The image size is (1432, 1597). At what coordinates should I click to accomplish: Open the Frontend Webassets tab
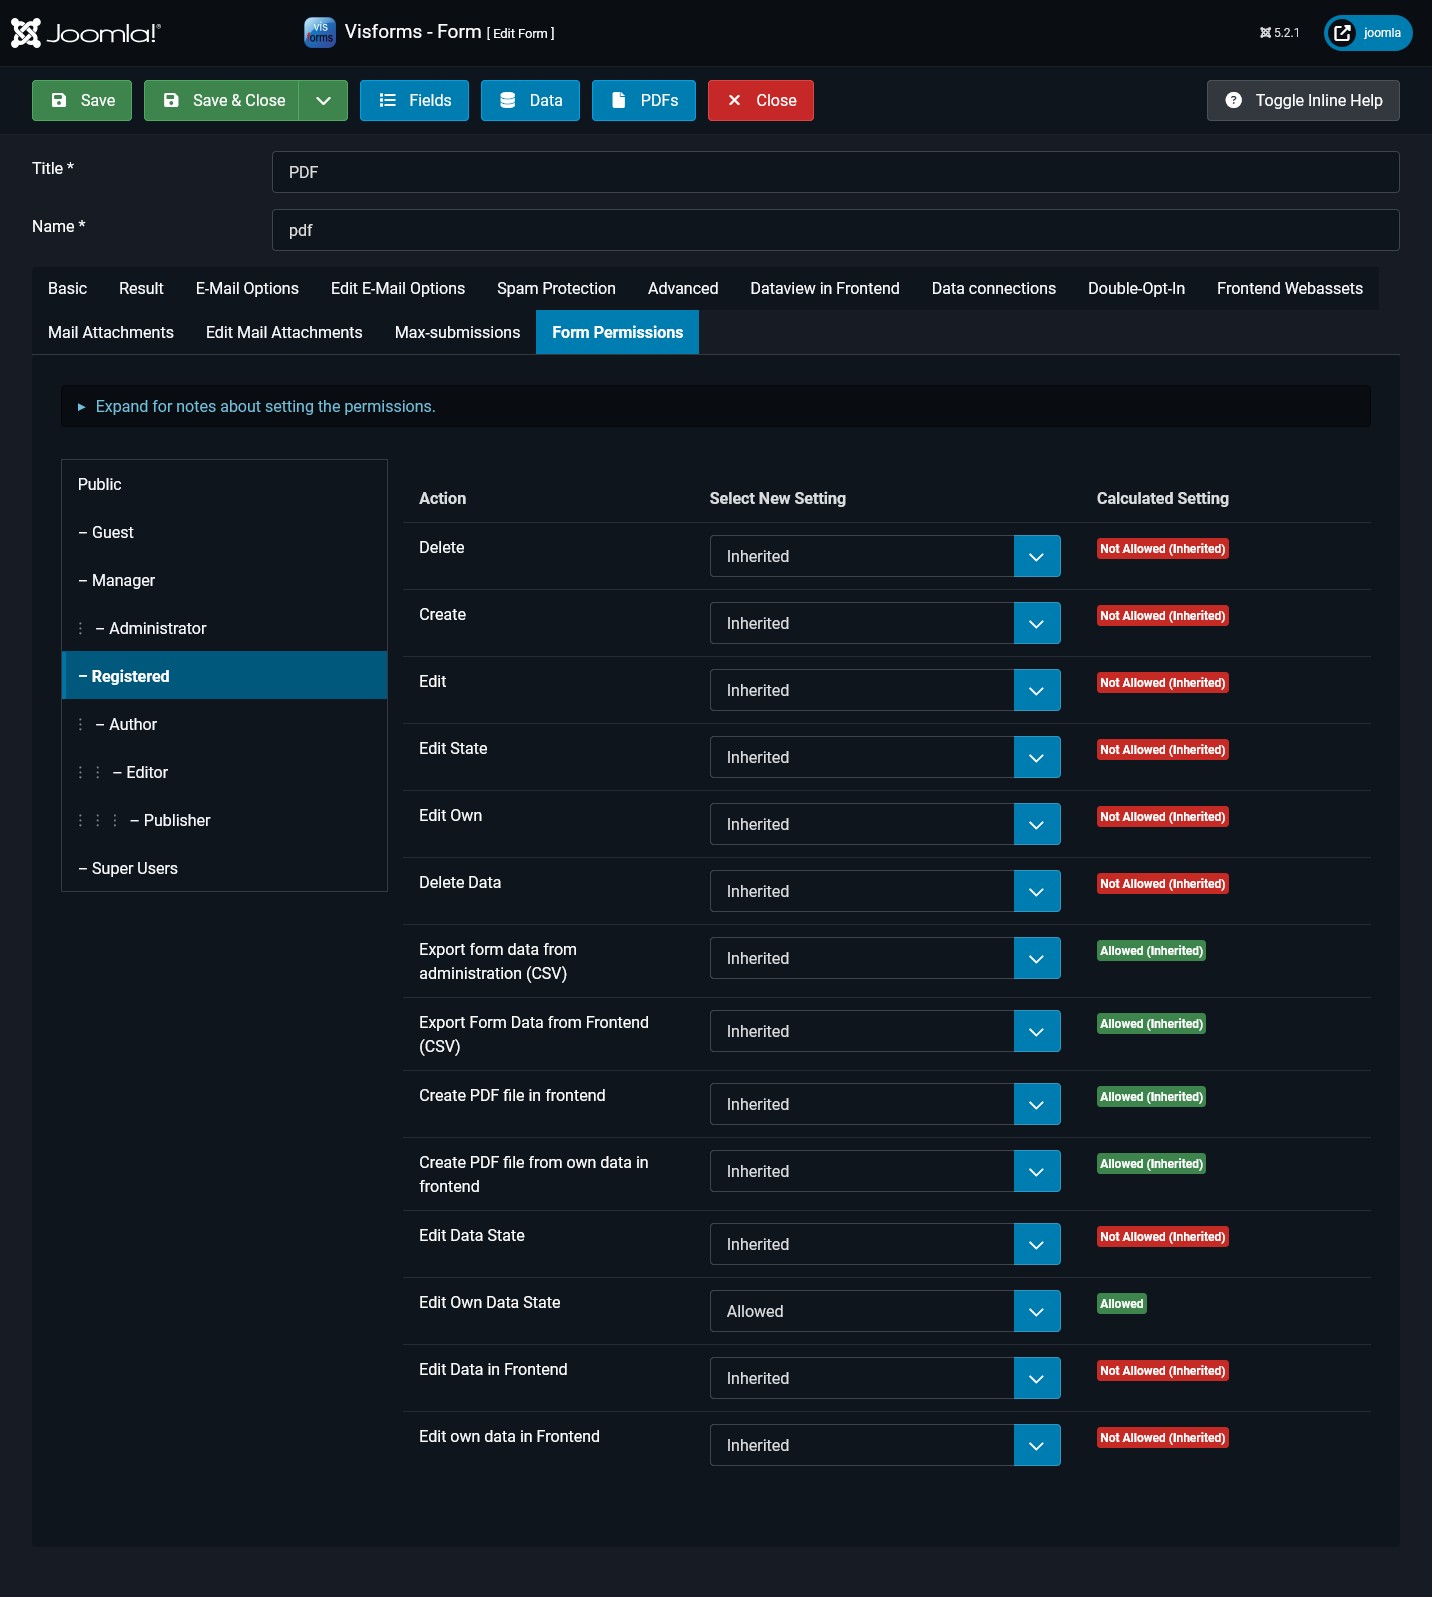point(1290,288)
